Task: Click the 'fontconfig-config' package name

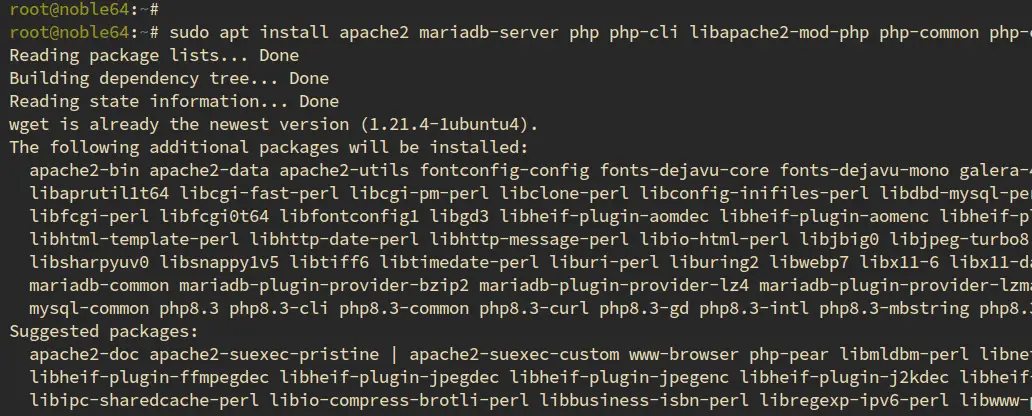Action: click(x=505, y=170)
